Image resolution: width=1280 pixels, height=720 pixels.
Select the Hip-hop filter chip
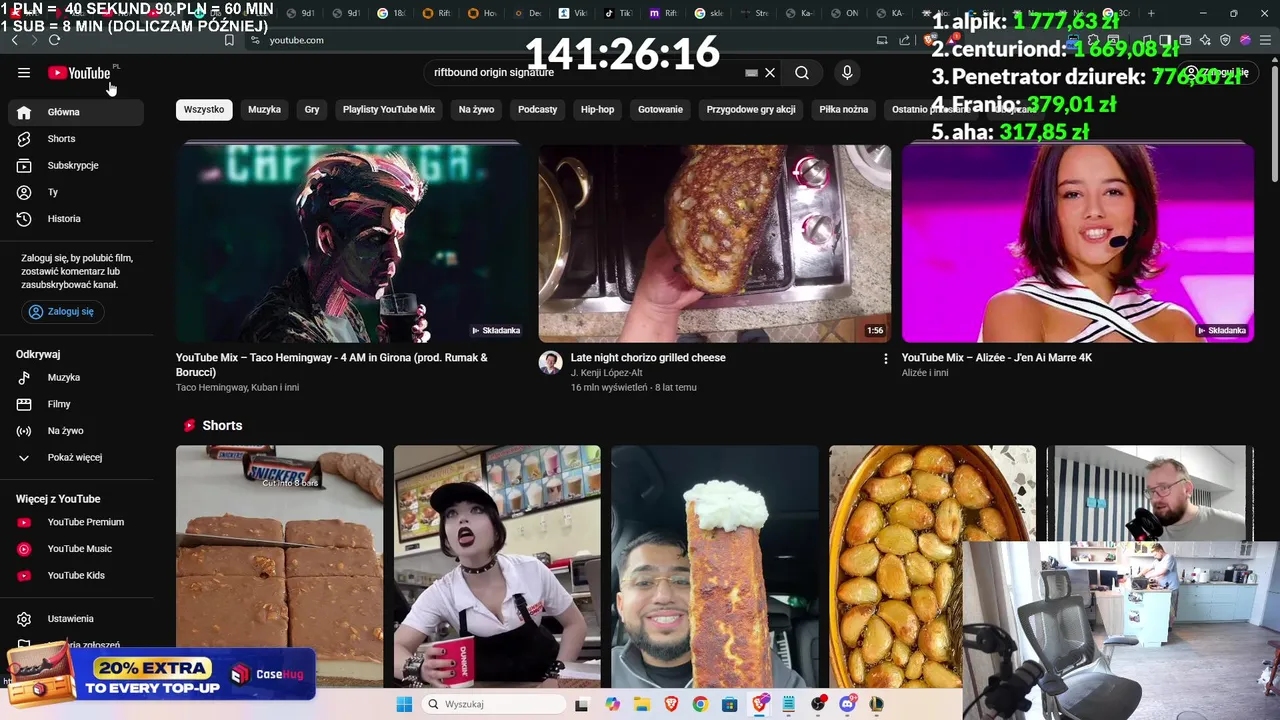598,109
